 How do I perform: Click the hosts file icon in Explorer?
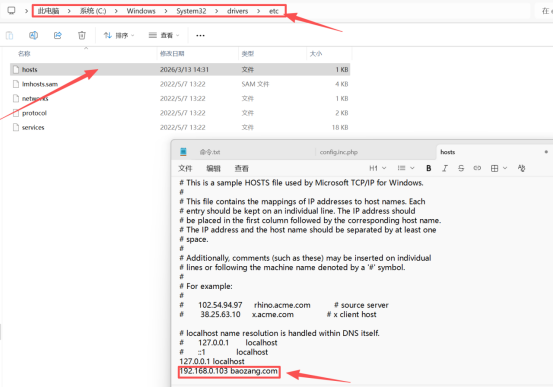point(16,70)
